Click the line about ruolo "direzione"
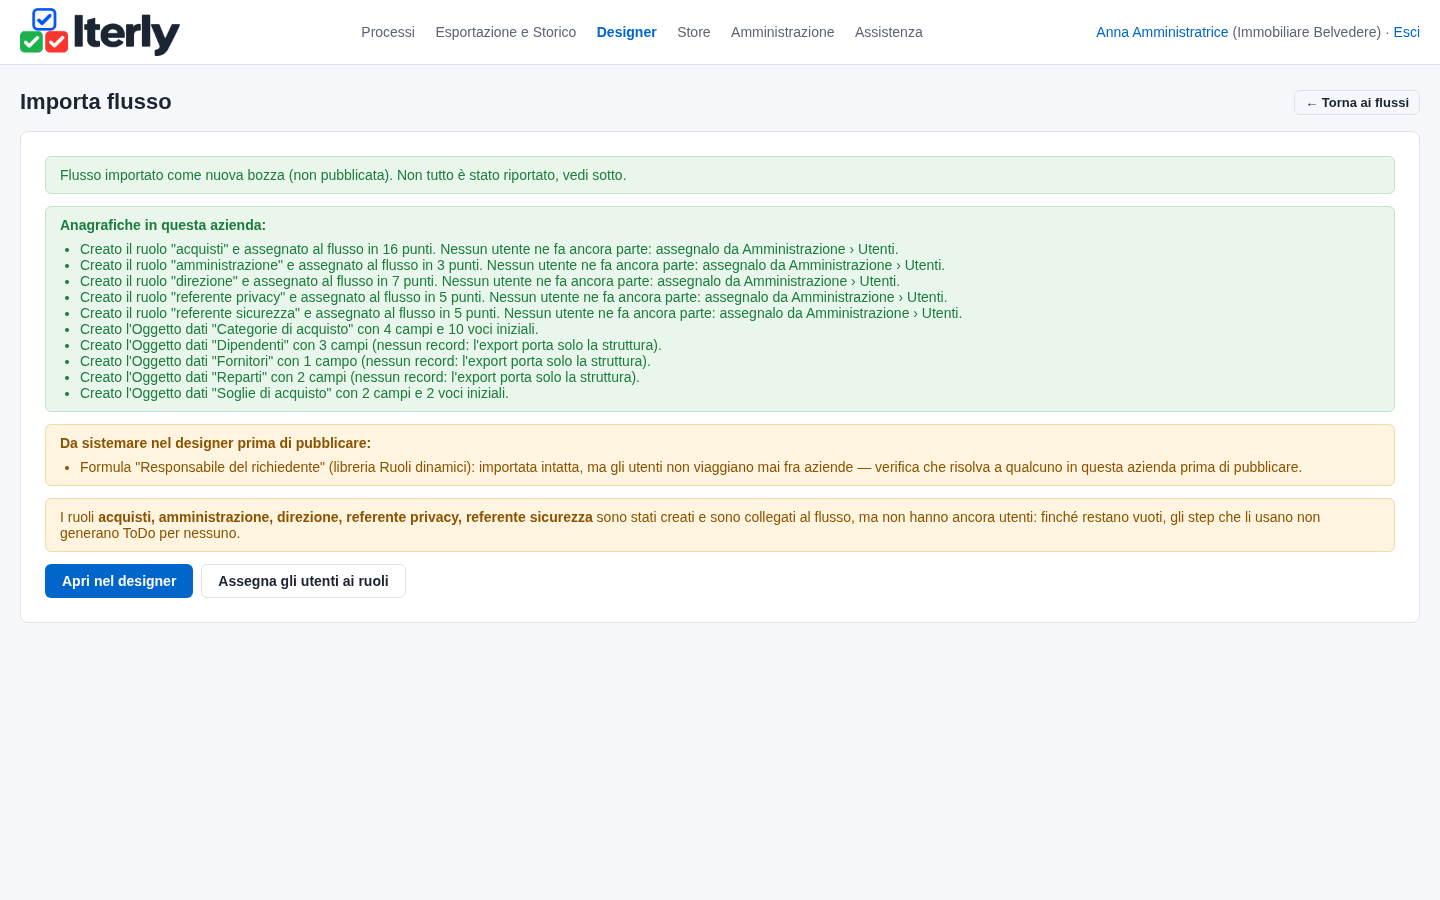This screenshot has height=900, width=1440. [x=490, y=281]
